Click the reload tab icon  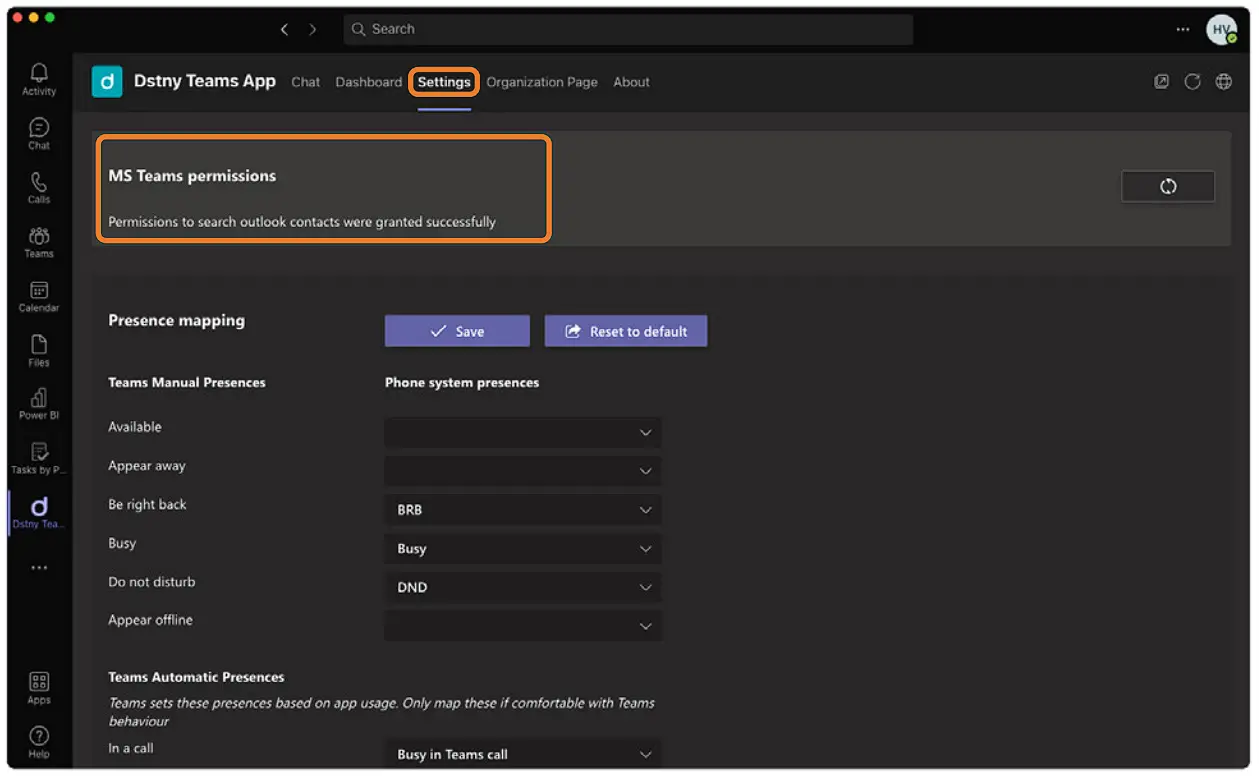tap(1192, 82)
